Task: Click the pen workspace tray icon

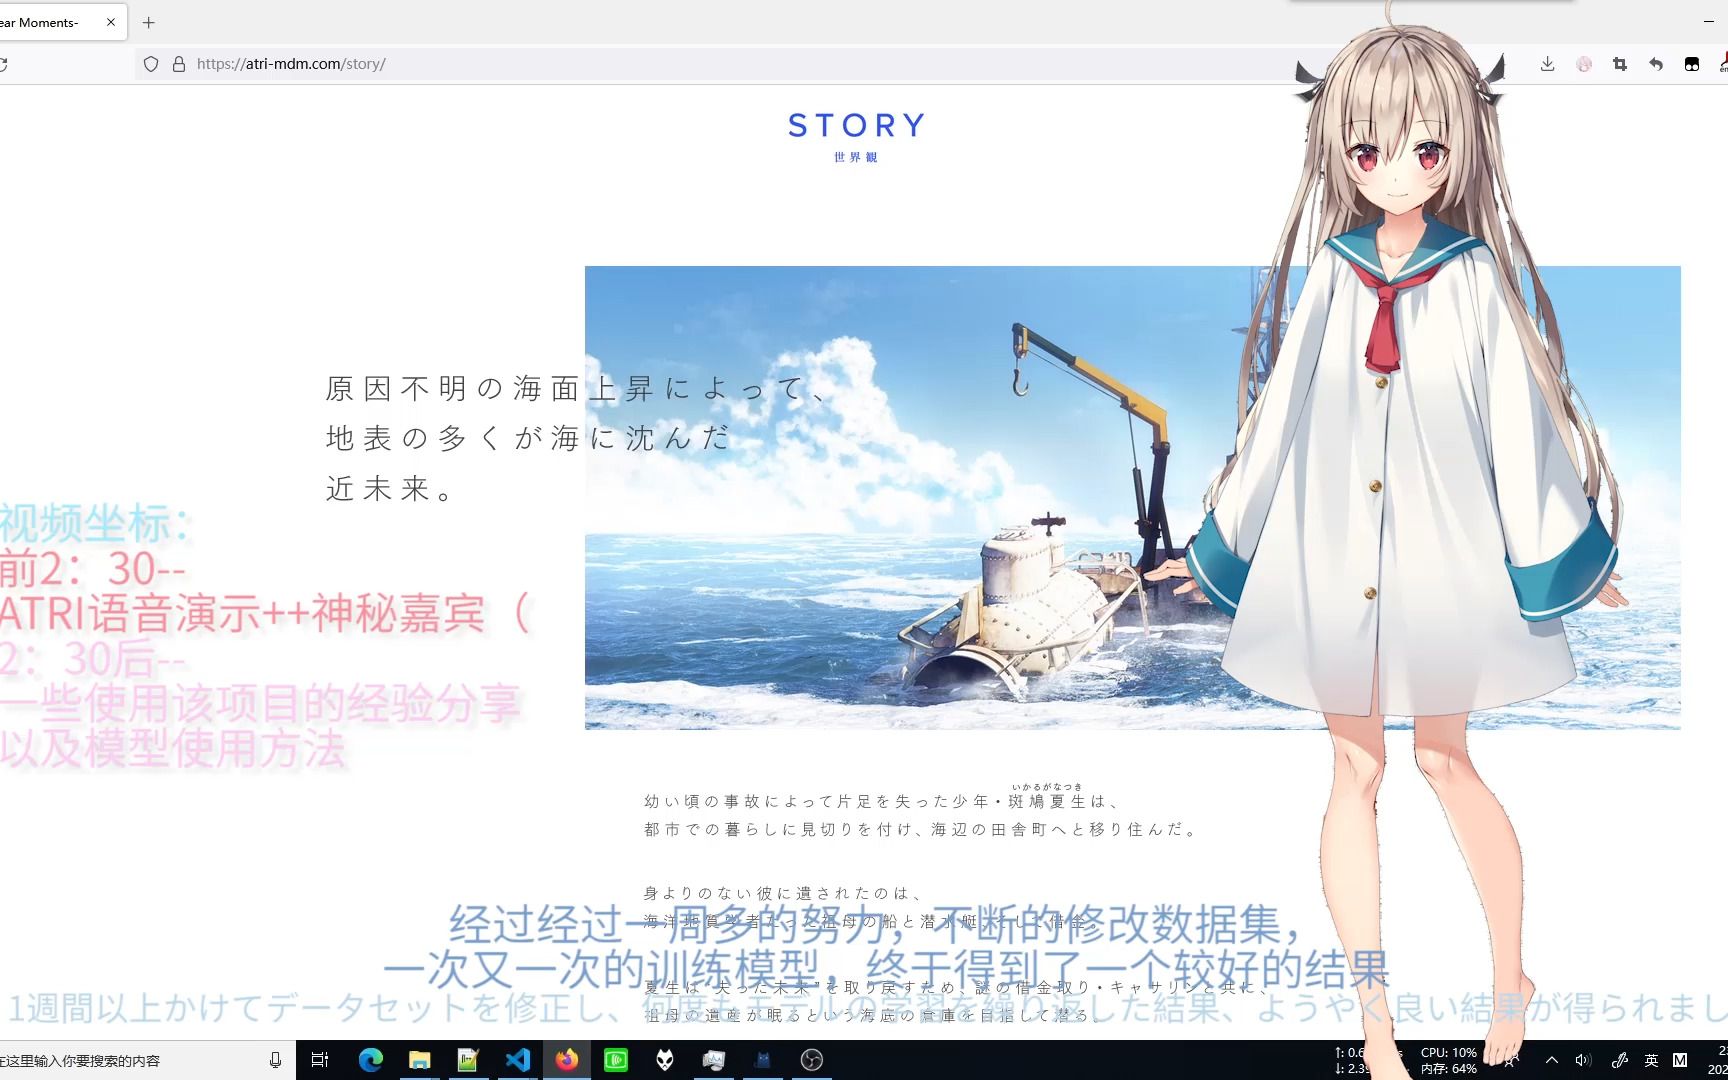Action: click(x=1619, y=1060)
